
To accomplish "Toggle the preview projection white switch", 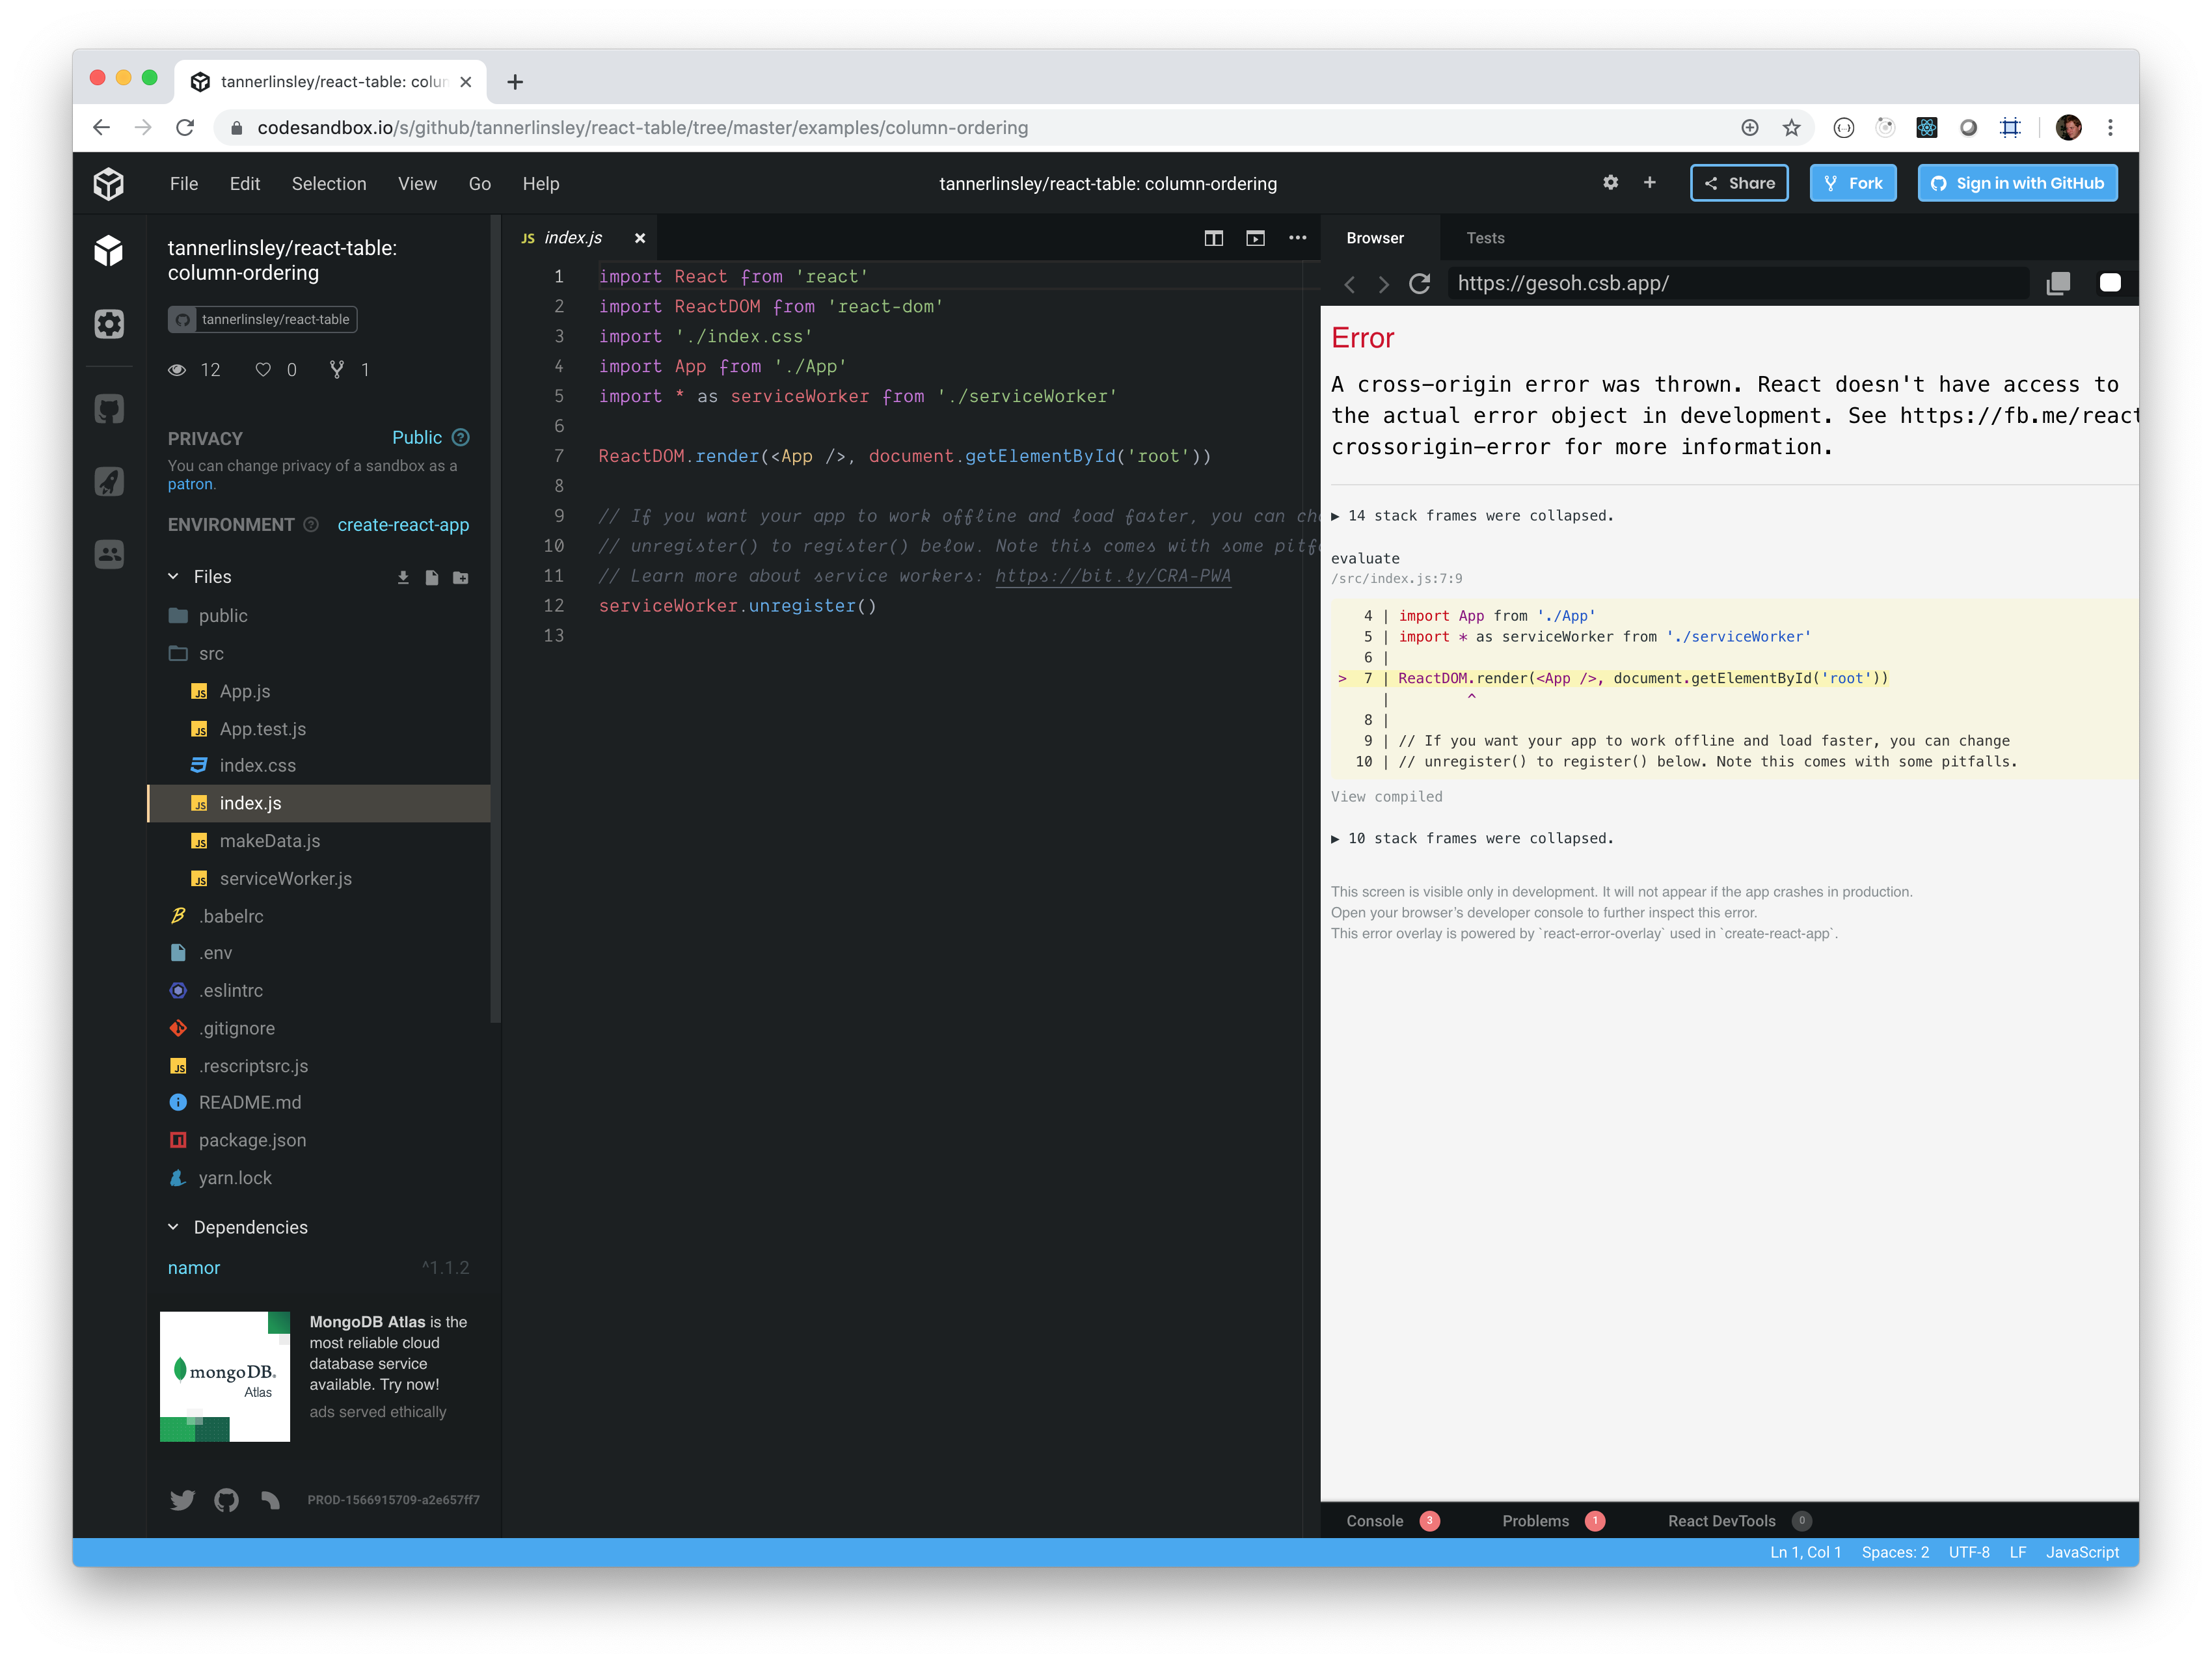I will 2110,283.
